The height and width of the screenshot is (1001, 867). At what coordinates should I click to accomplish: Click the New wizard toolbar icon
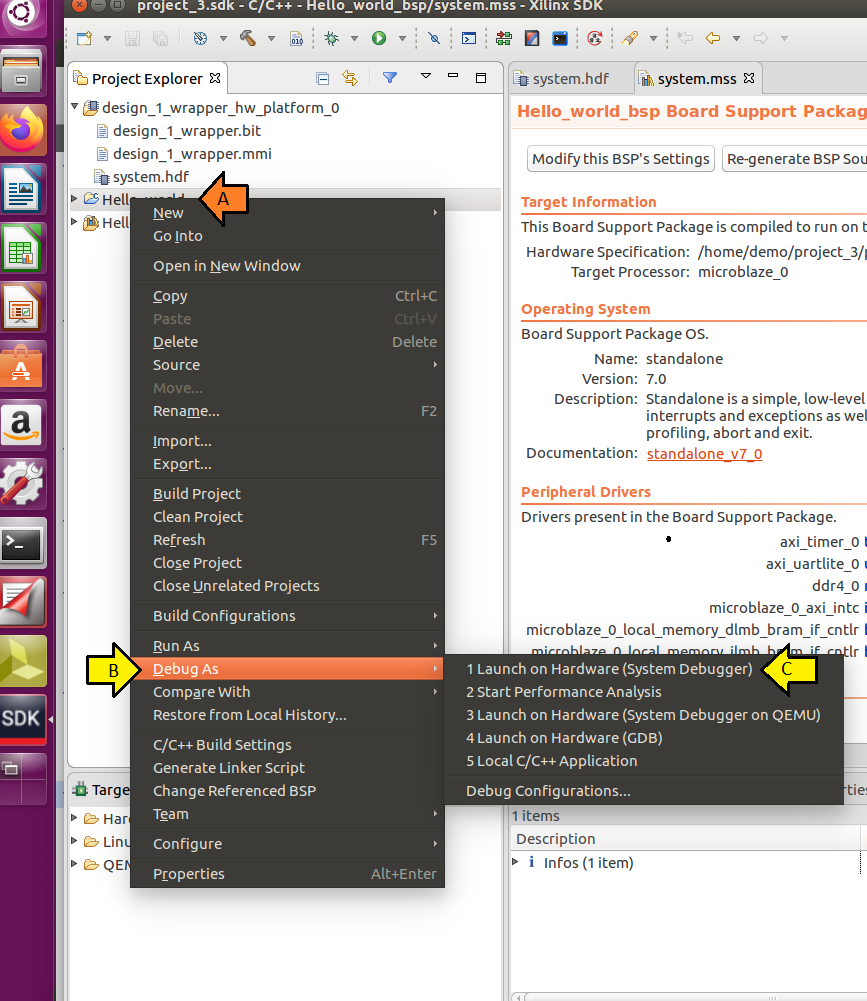(84, 38)
